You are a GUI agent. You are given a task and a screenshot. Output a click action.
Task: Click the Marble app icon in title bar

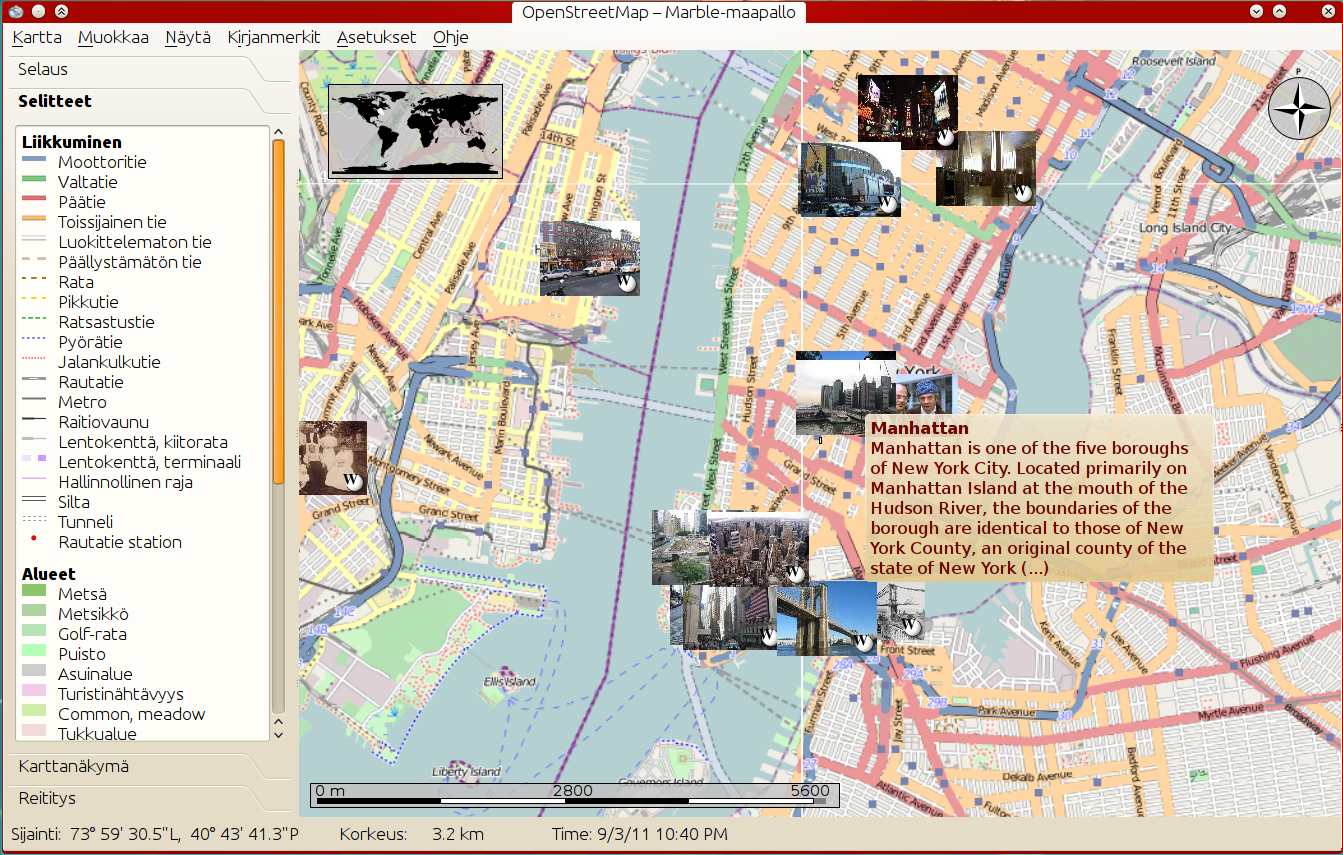[x=15, y=12]
